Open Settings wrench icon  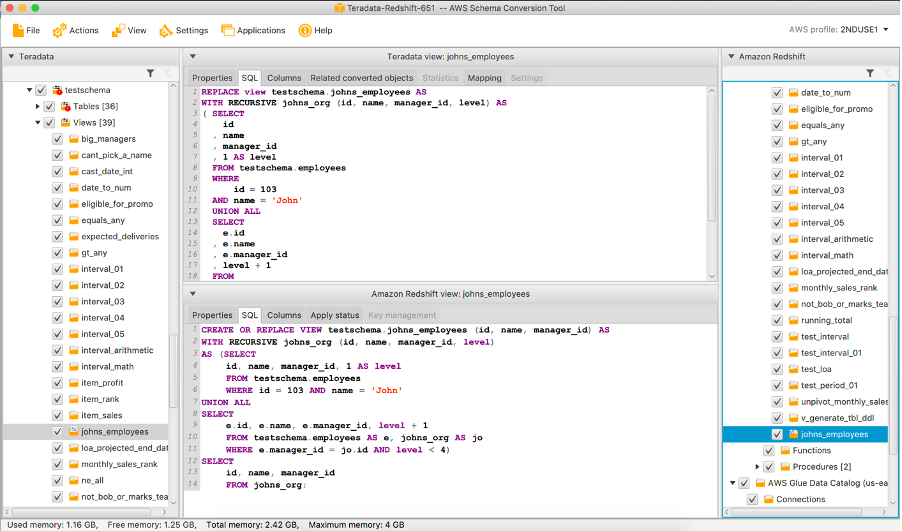coord(166,30)
